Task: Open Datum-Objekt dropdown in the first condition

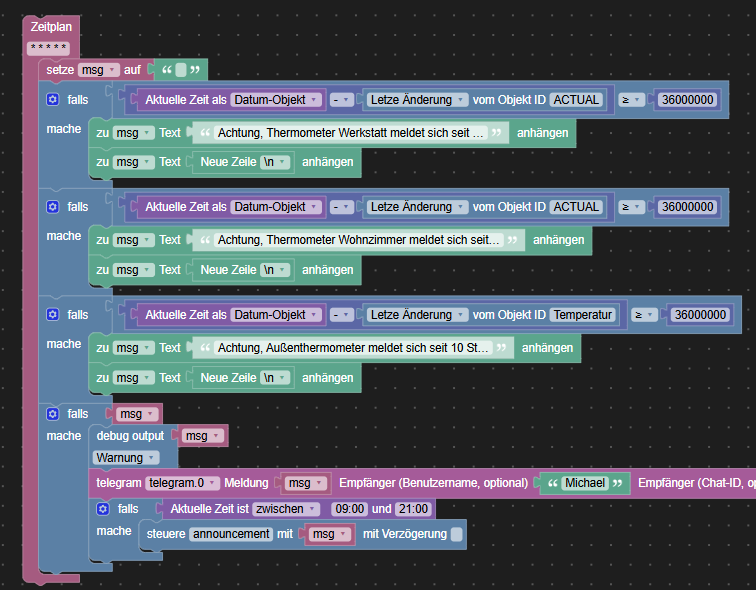Action: pyautogui.click(x=275, y=100)
